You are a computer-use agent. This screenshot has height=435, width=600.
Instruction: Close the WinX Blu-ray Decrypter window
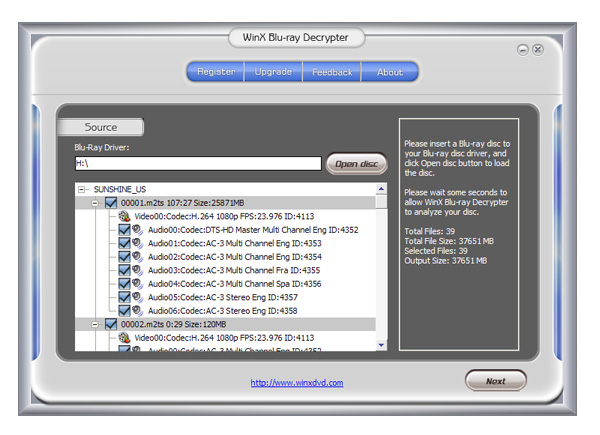click(538, 50)
